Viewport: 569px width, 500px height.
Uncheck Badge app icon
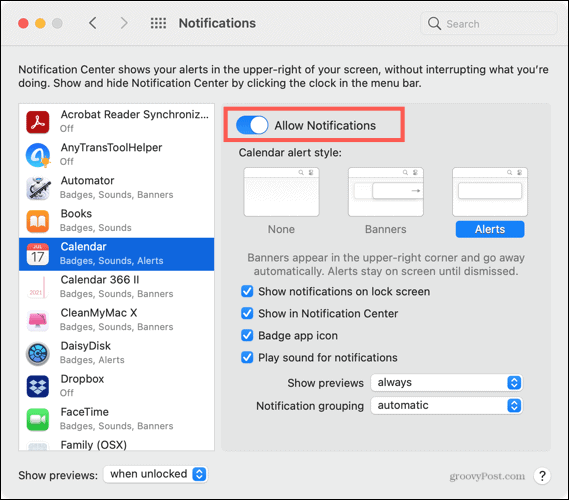[x=247, y=335]
